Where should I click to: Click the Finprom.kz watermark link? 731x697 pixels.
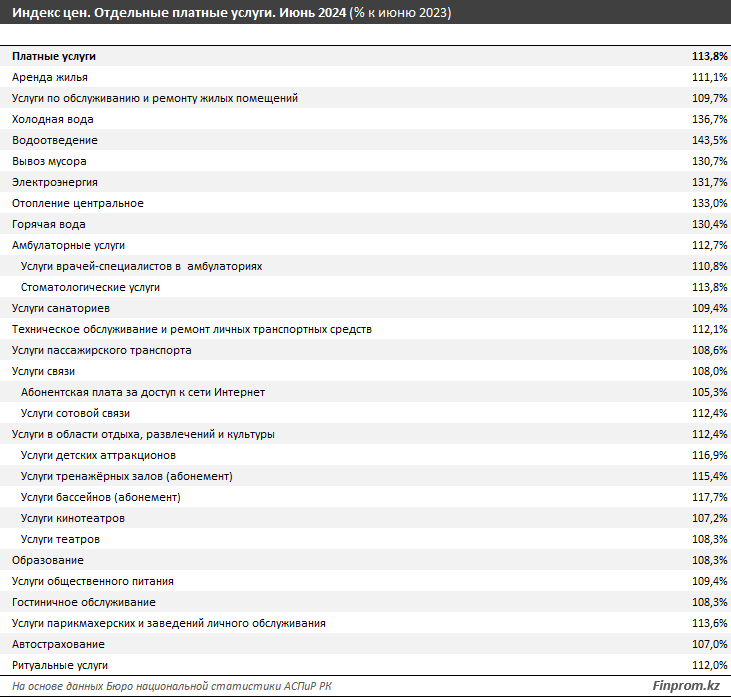[685, 686]
